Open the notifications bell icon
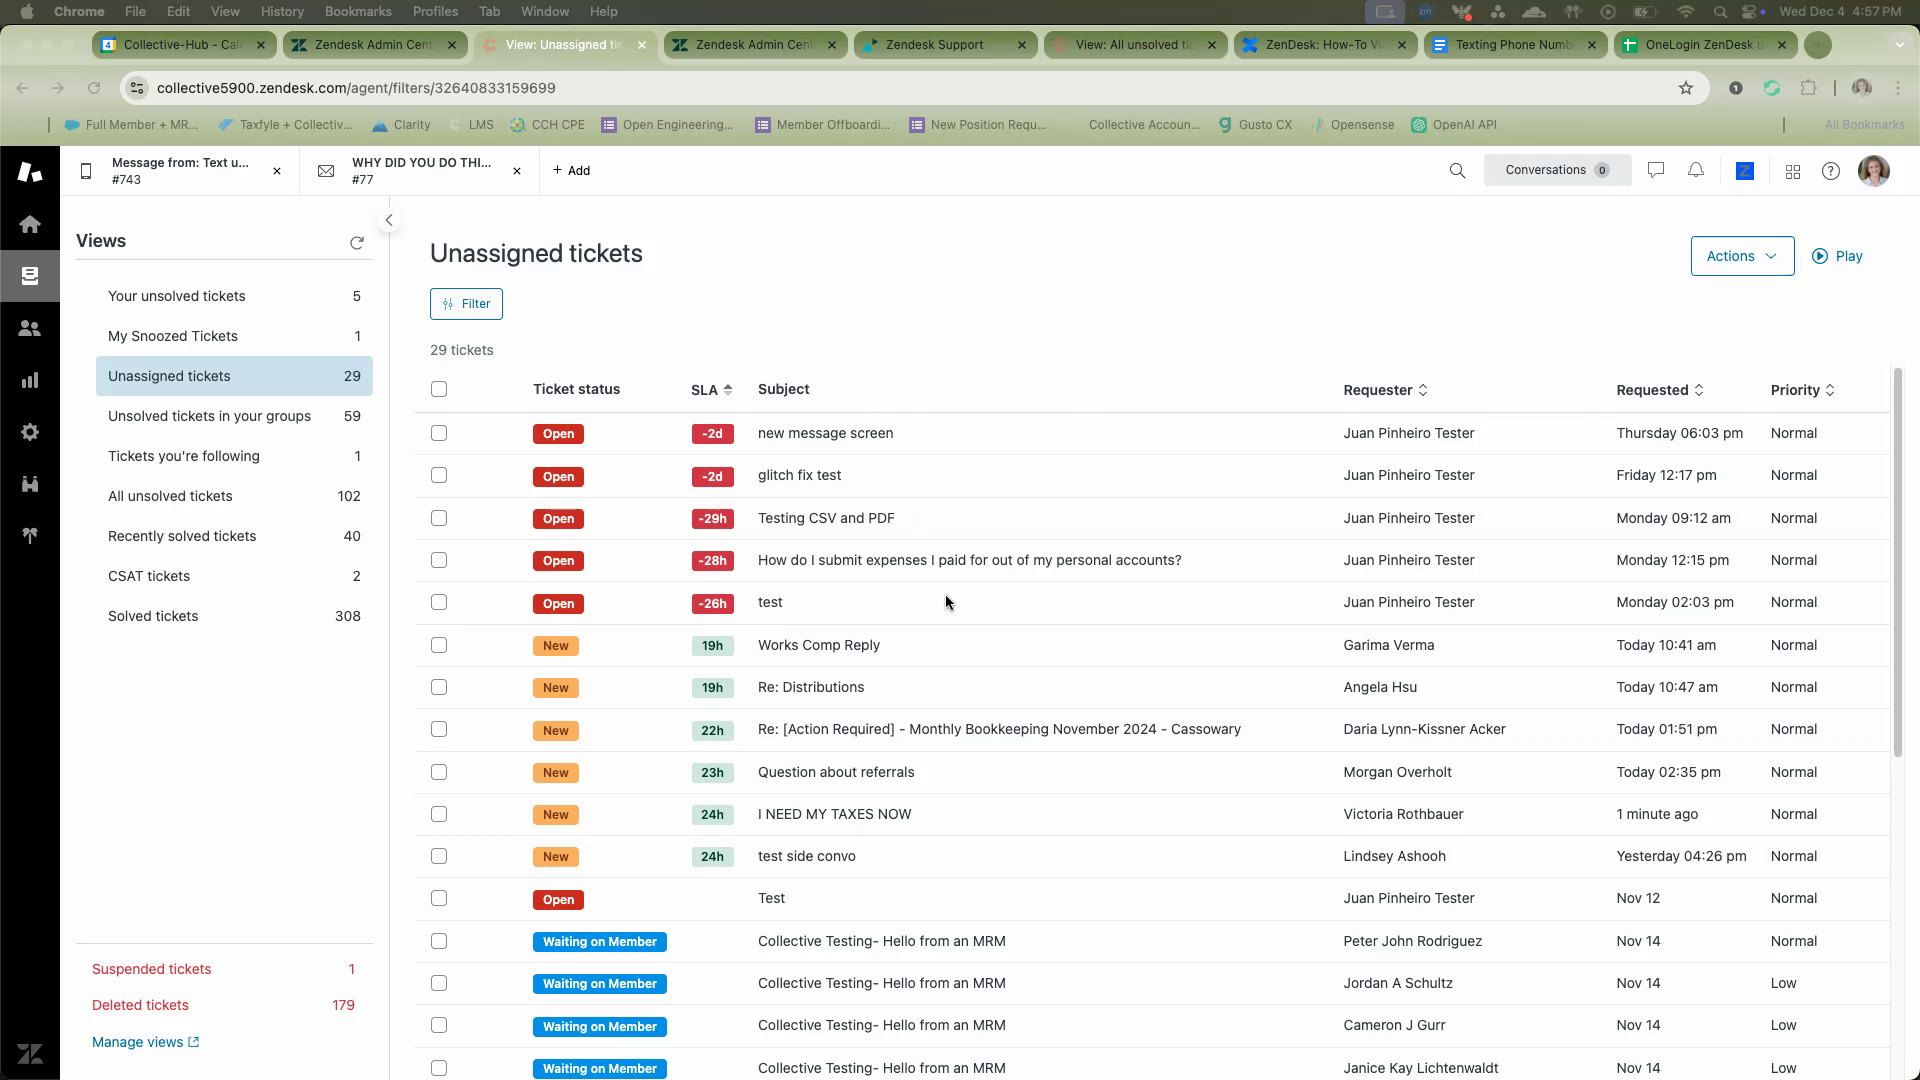This screenshot has height=1080, width=1920. tap(1696, 171)
